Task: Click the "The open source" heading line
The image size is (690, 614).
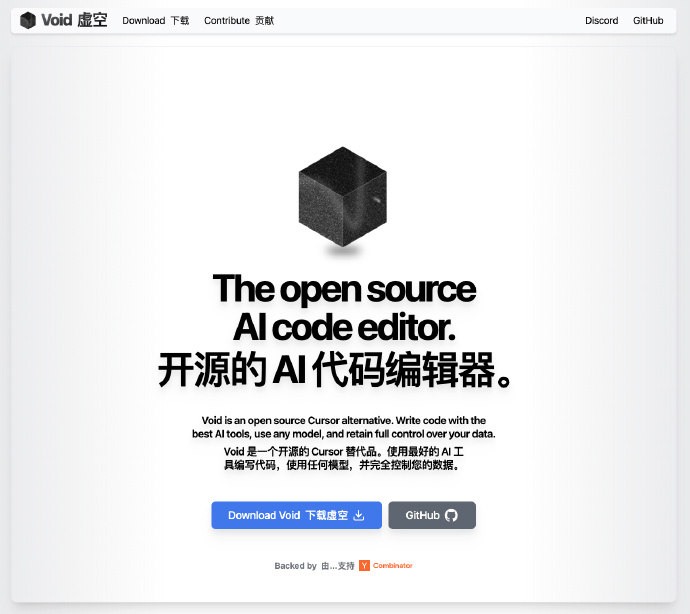Action: 344,289
